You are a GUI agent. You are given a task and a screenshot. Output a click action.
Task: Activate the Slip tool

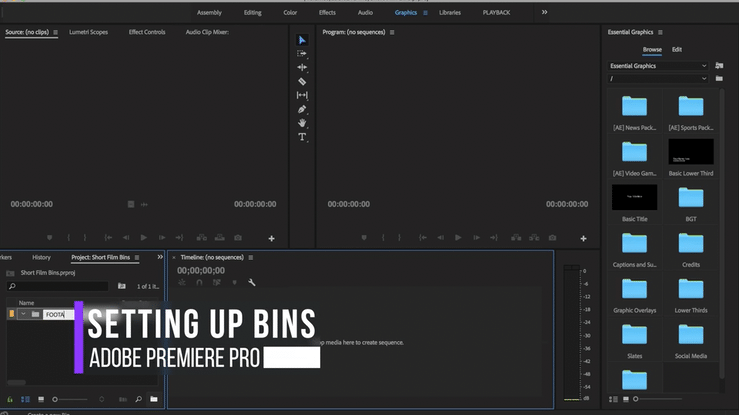[x=302, y=95]
